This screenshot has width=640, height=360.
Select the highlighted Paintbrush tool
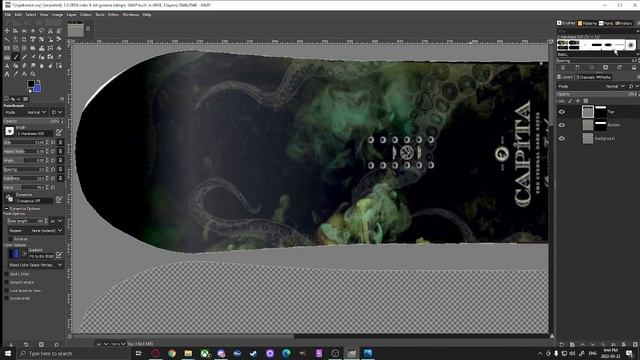16,57
